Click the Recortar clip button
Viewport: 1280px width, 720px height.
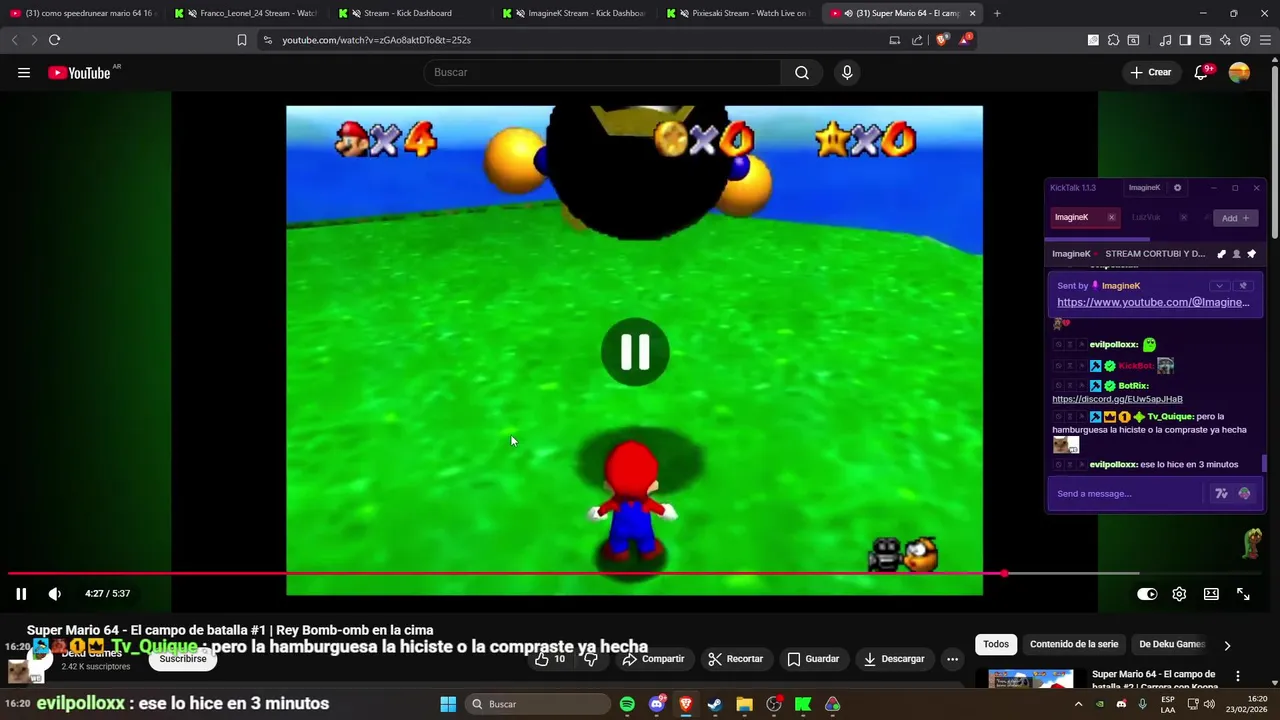click(735, 659)
